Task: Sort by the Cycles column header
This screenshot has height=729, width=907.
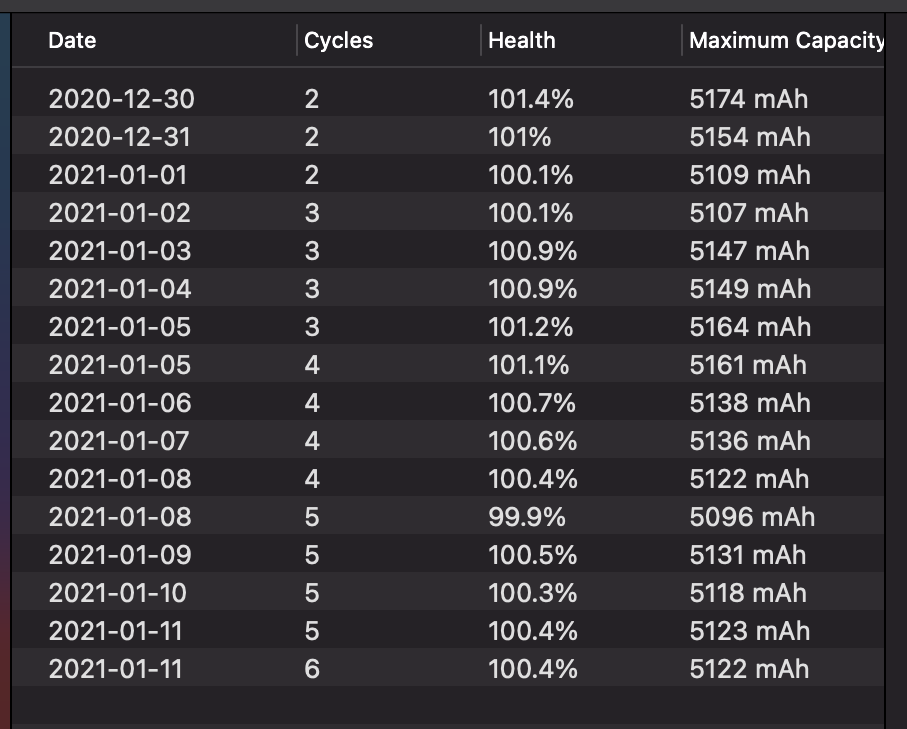Action: coord(338,41)
